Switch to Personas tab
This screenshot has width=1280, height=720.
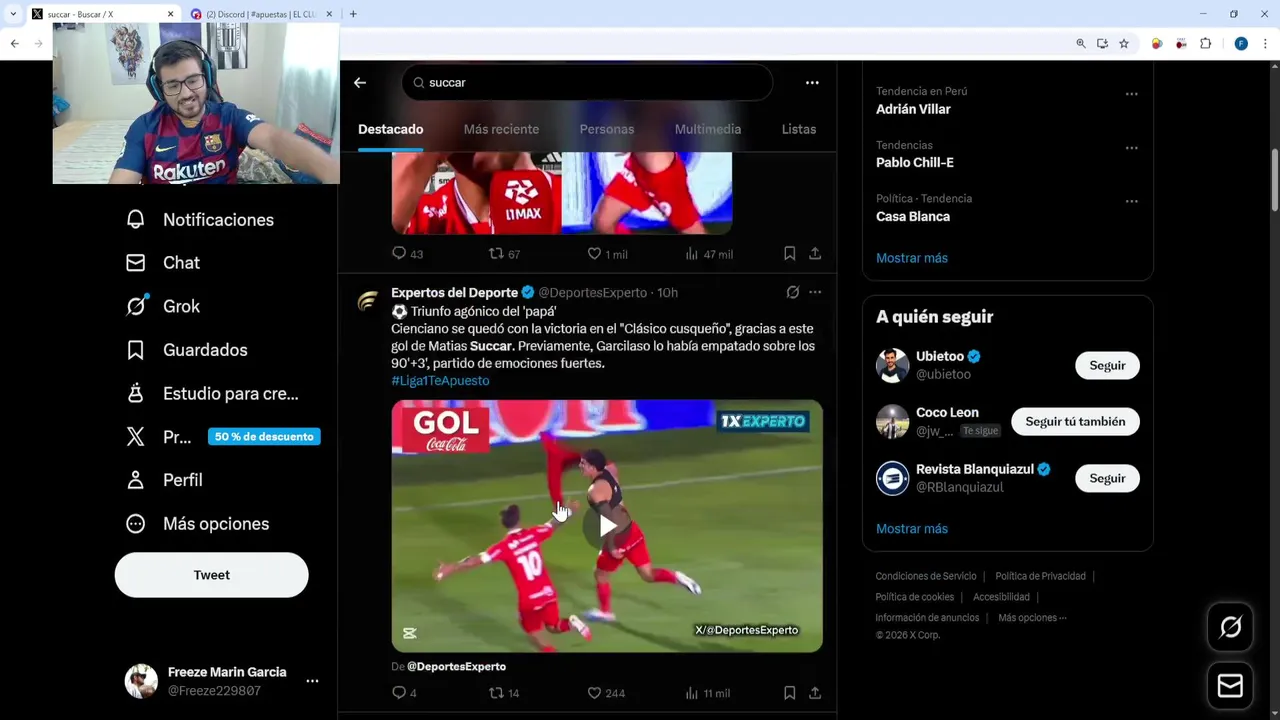tap(607, 130)
